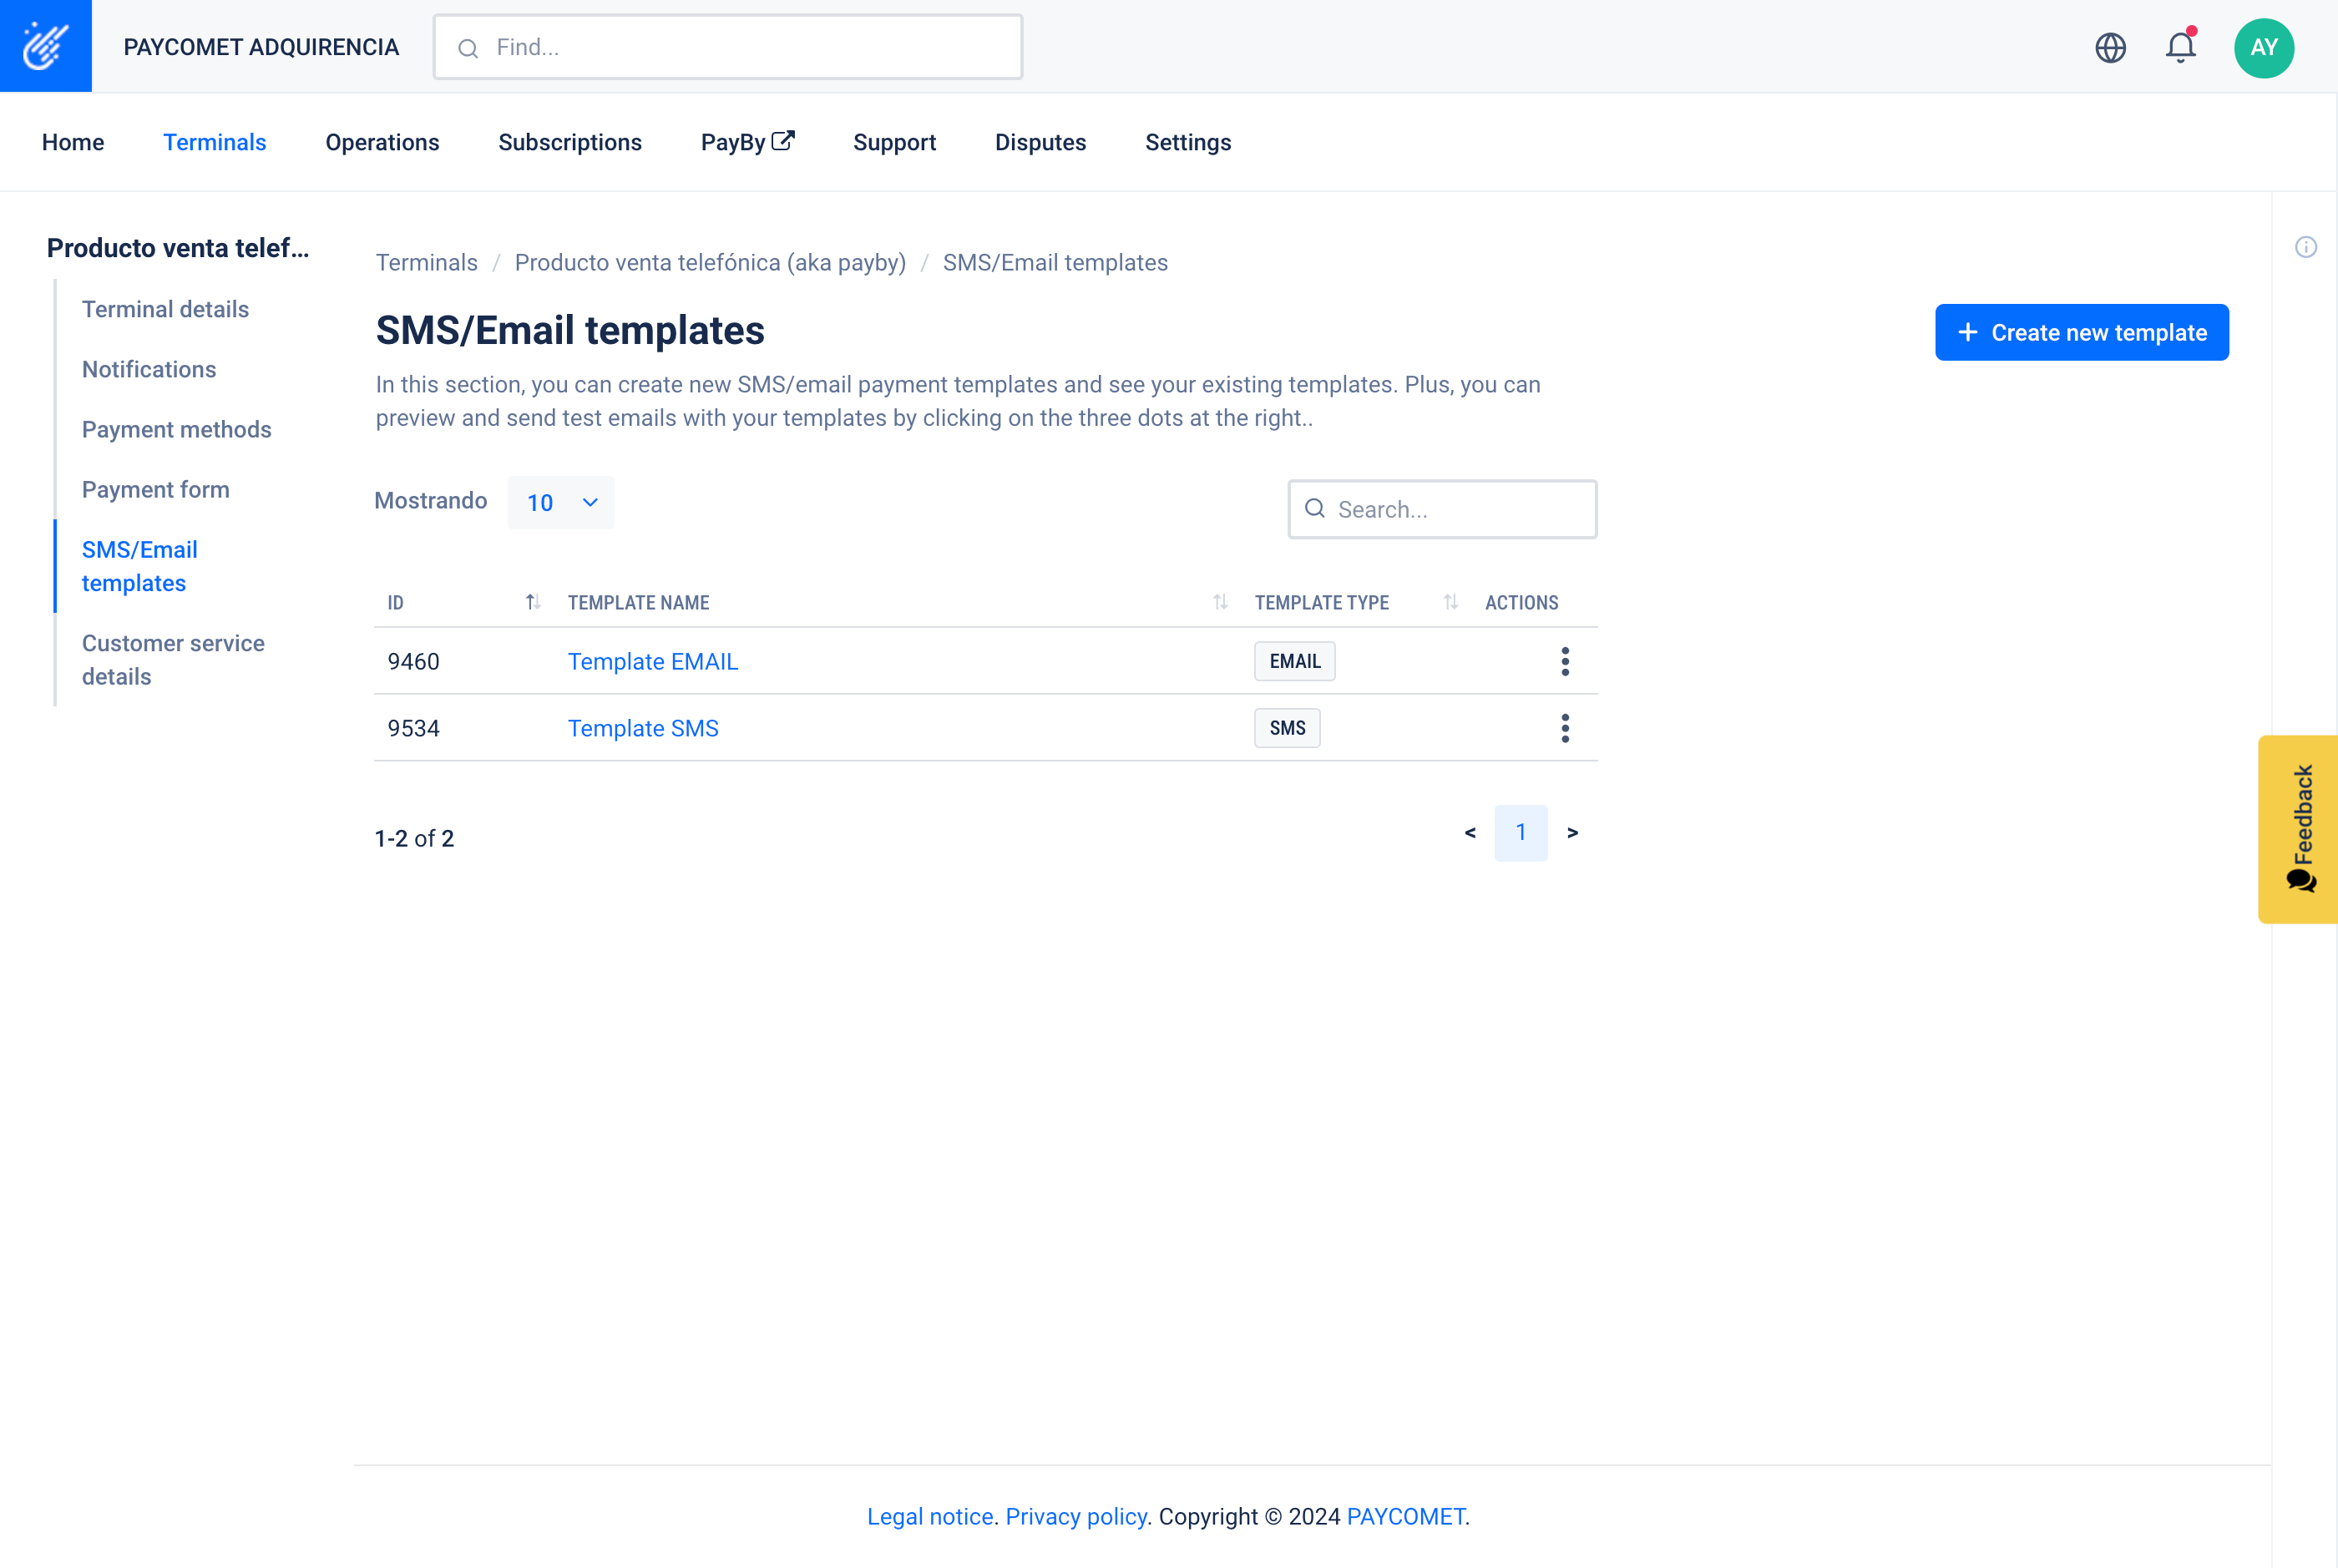Open Template SMS link
The image size is (2338, 1568).
643,728
